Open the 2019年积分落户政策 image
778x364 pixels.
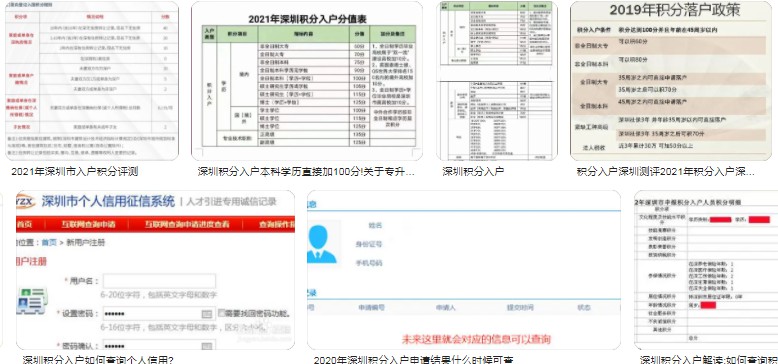[670, 81]
